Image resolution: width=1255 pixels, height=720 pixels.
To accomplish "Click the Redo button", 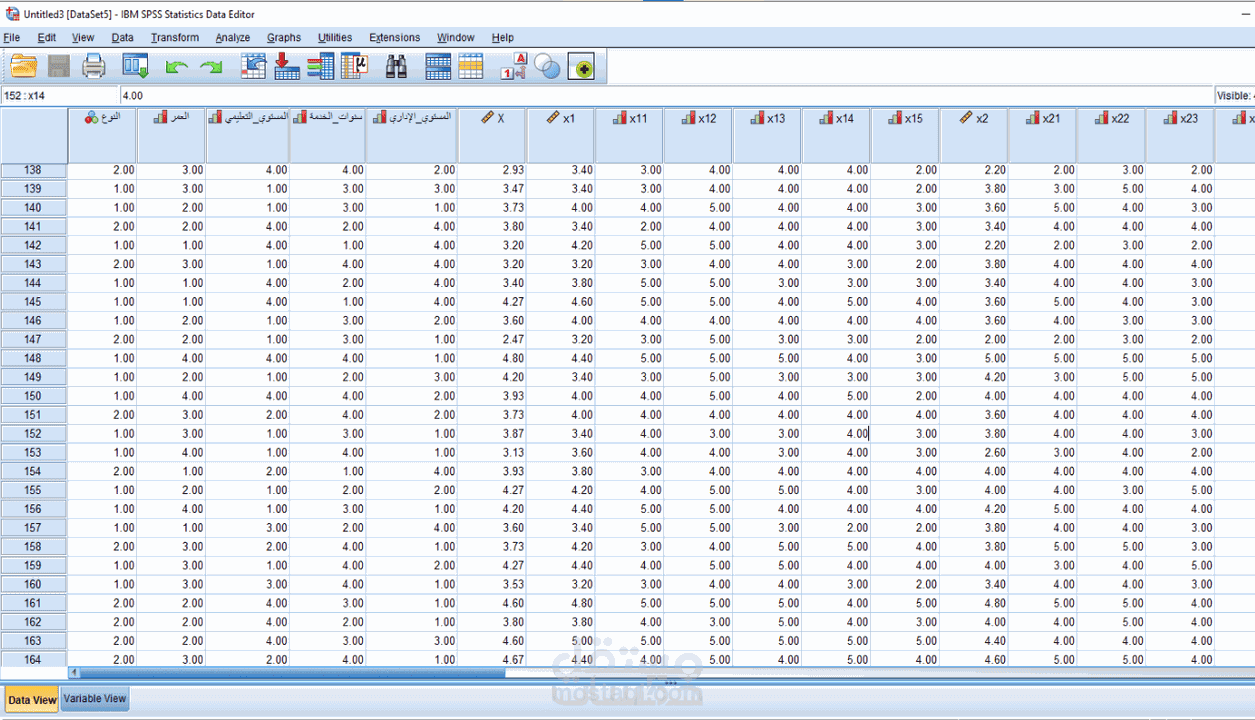I will [x=210, y=66].
